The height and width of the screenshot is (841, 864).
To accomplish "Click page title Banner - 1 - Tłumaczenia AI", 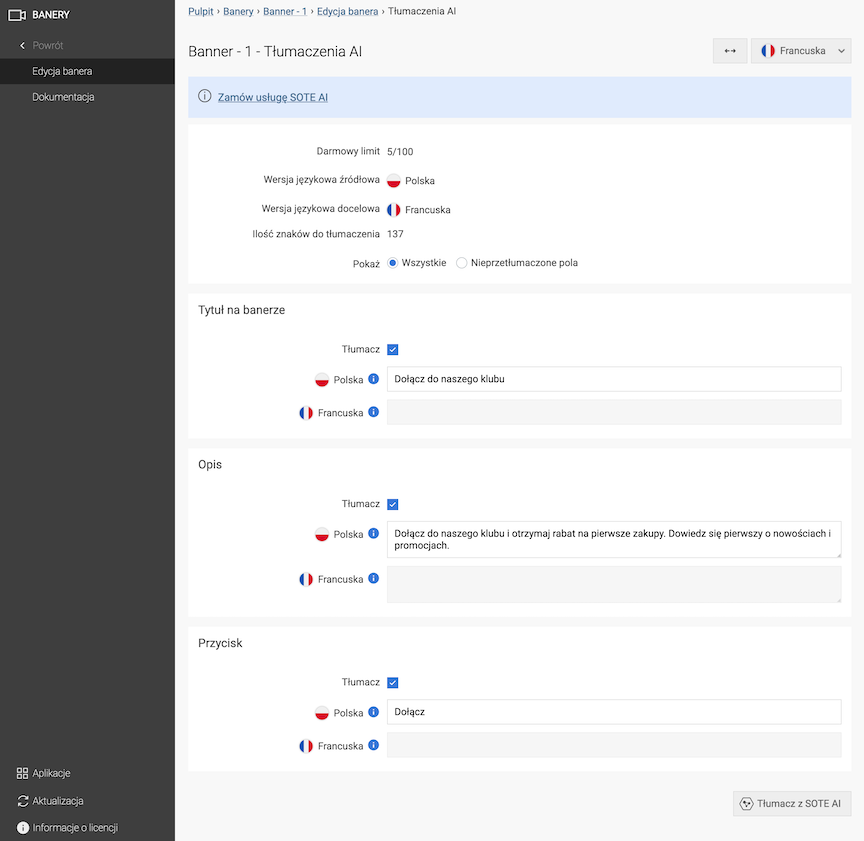I will point(275,51).
